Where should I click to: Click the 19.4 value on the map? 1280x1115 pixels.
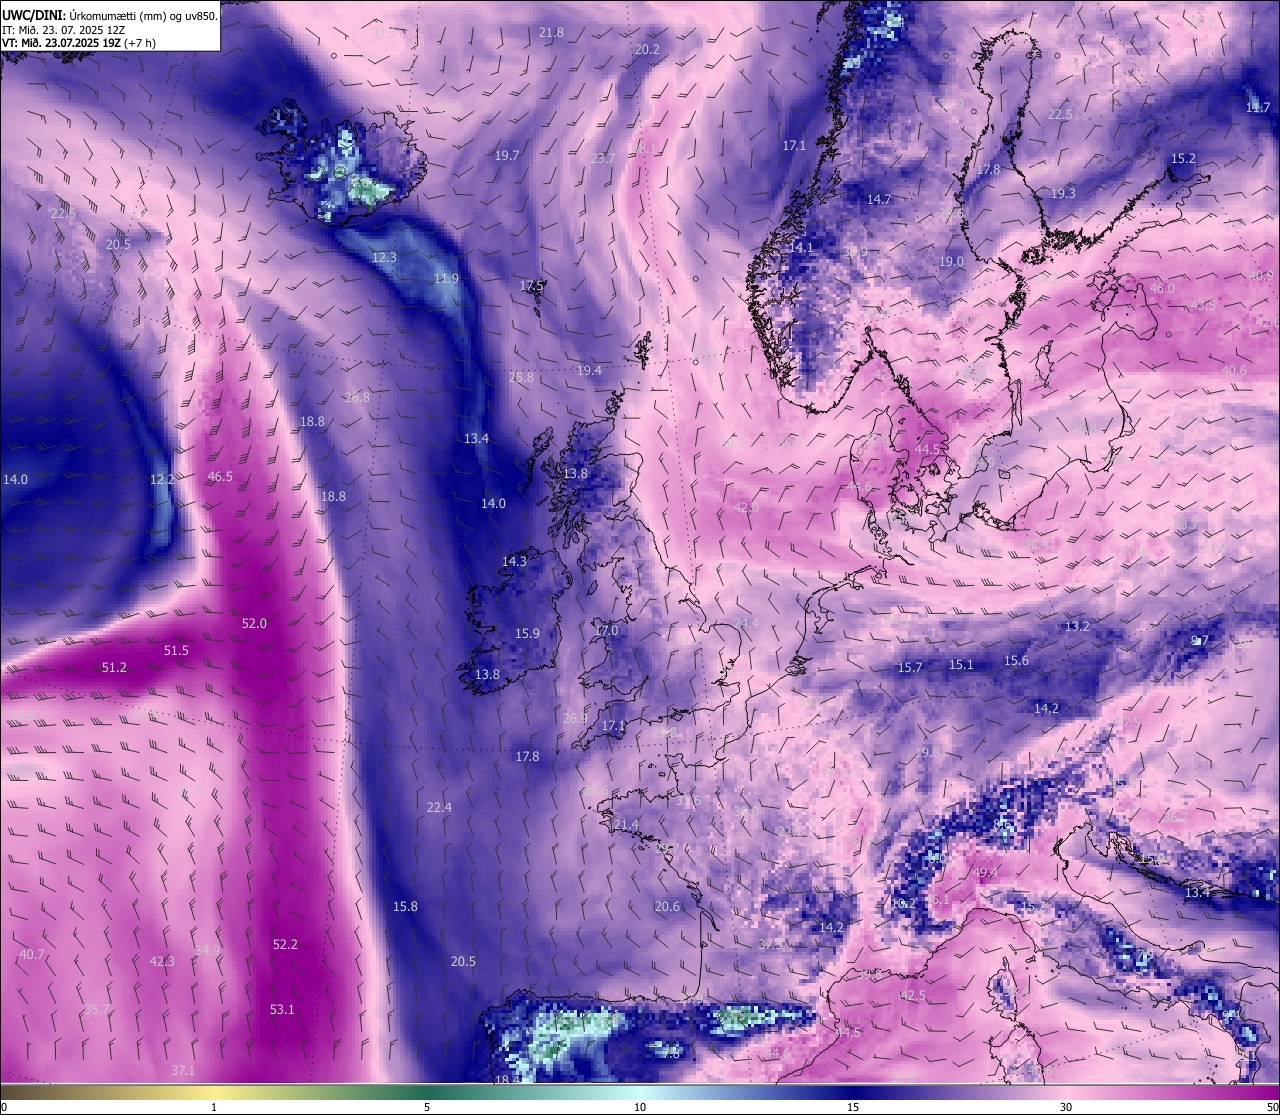[x=589, y=370]
